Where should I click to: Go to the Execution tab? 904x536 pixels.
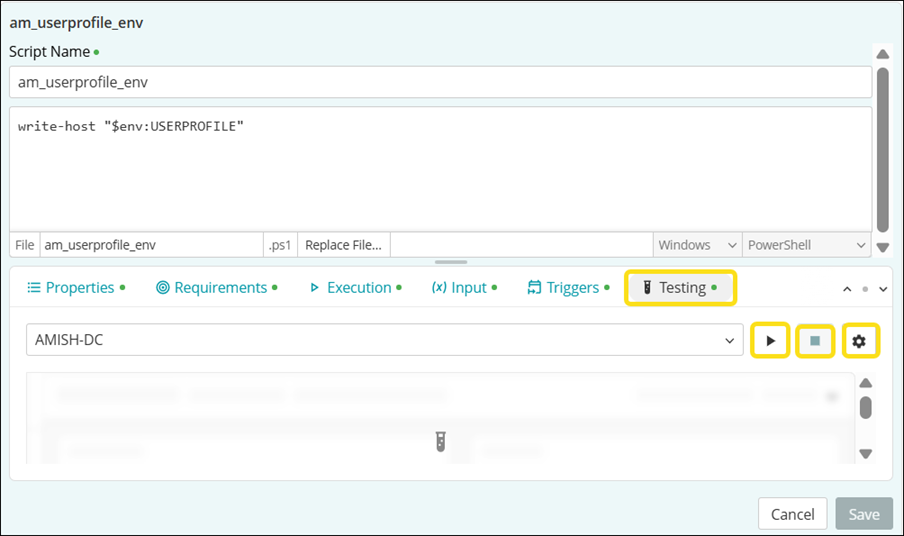pos(355,288)
